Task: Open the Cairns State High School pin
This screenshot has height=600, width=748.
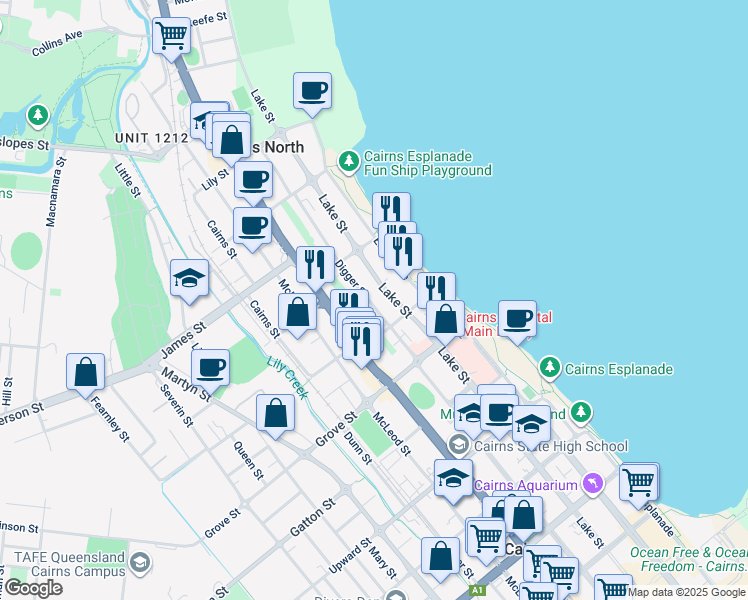Action: 458,445
